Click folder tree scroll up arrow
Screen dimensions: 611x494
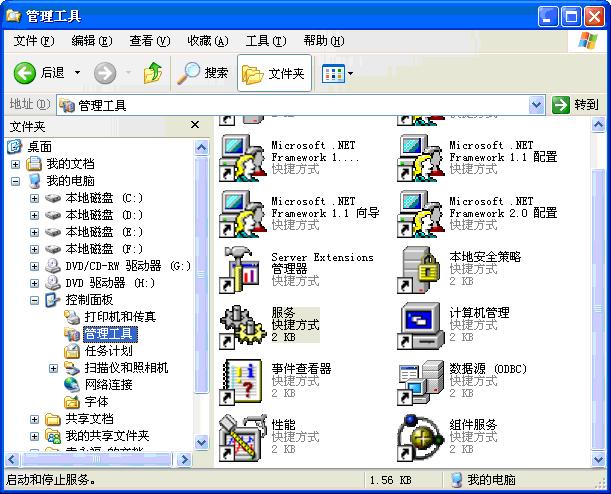click(x=201, y=148)
